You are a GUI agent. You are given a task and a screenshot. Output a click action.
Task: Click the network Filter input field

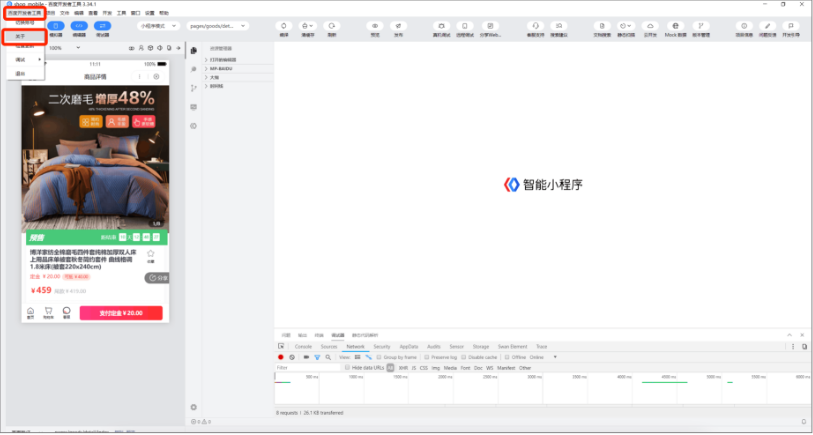308,368
